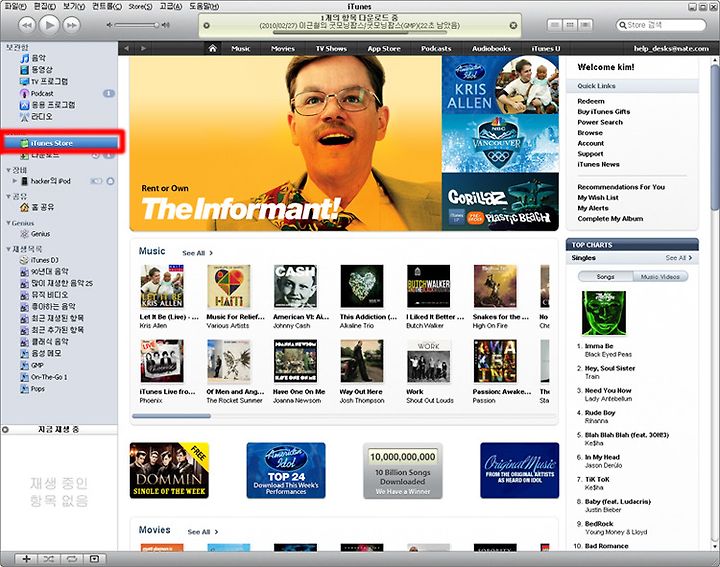This screenshot has width=720, height=567.
Task: Switch to list view
Action: (555, 25)
